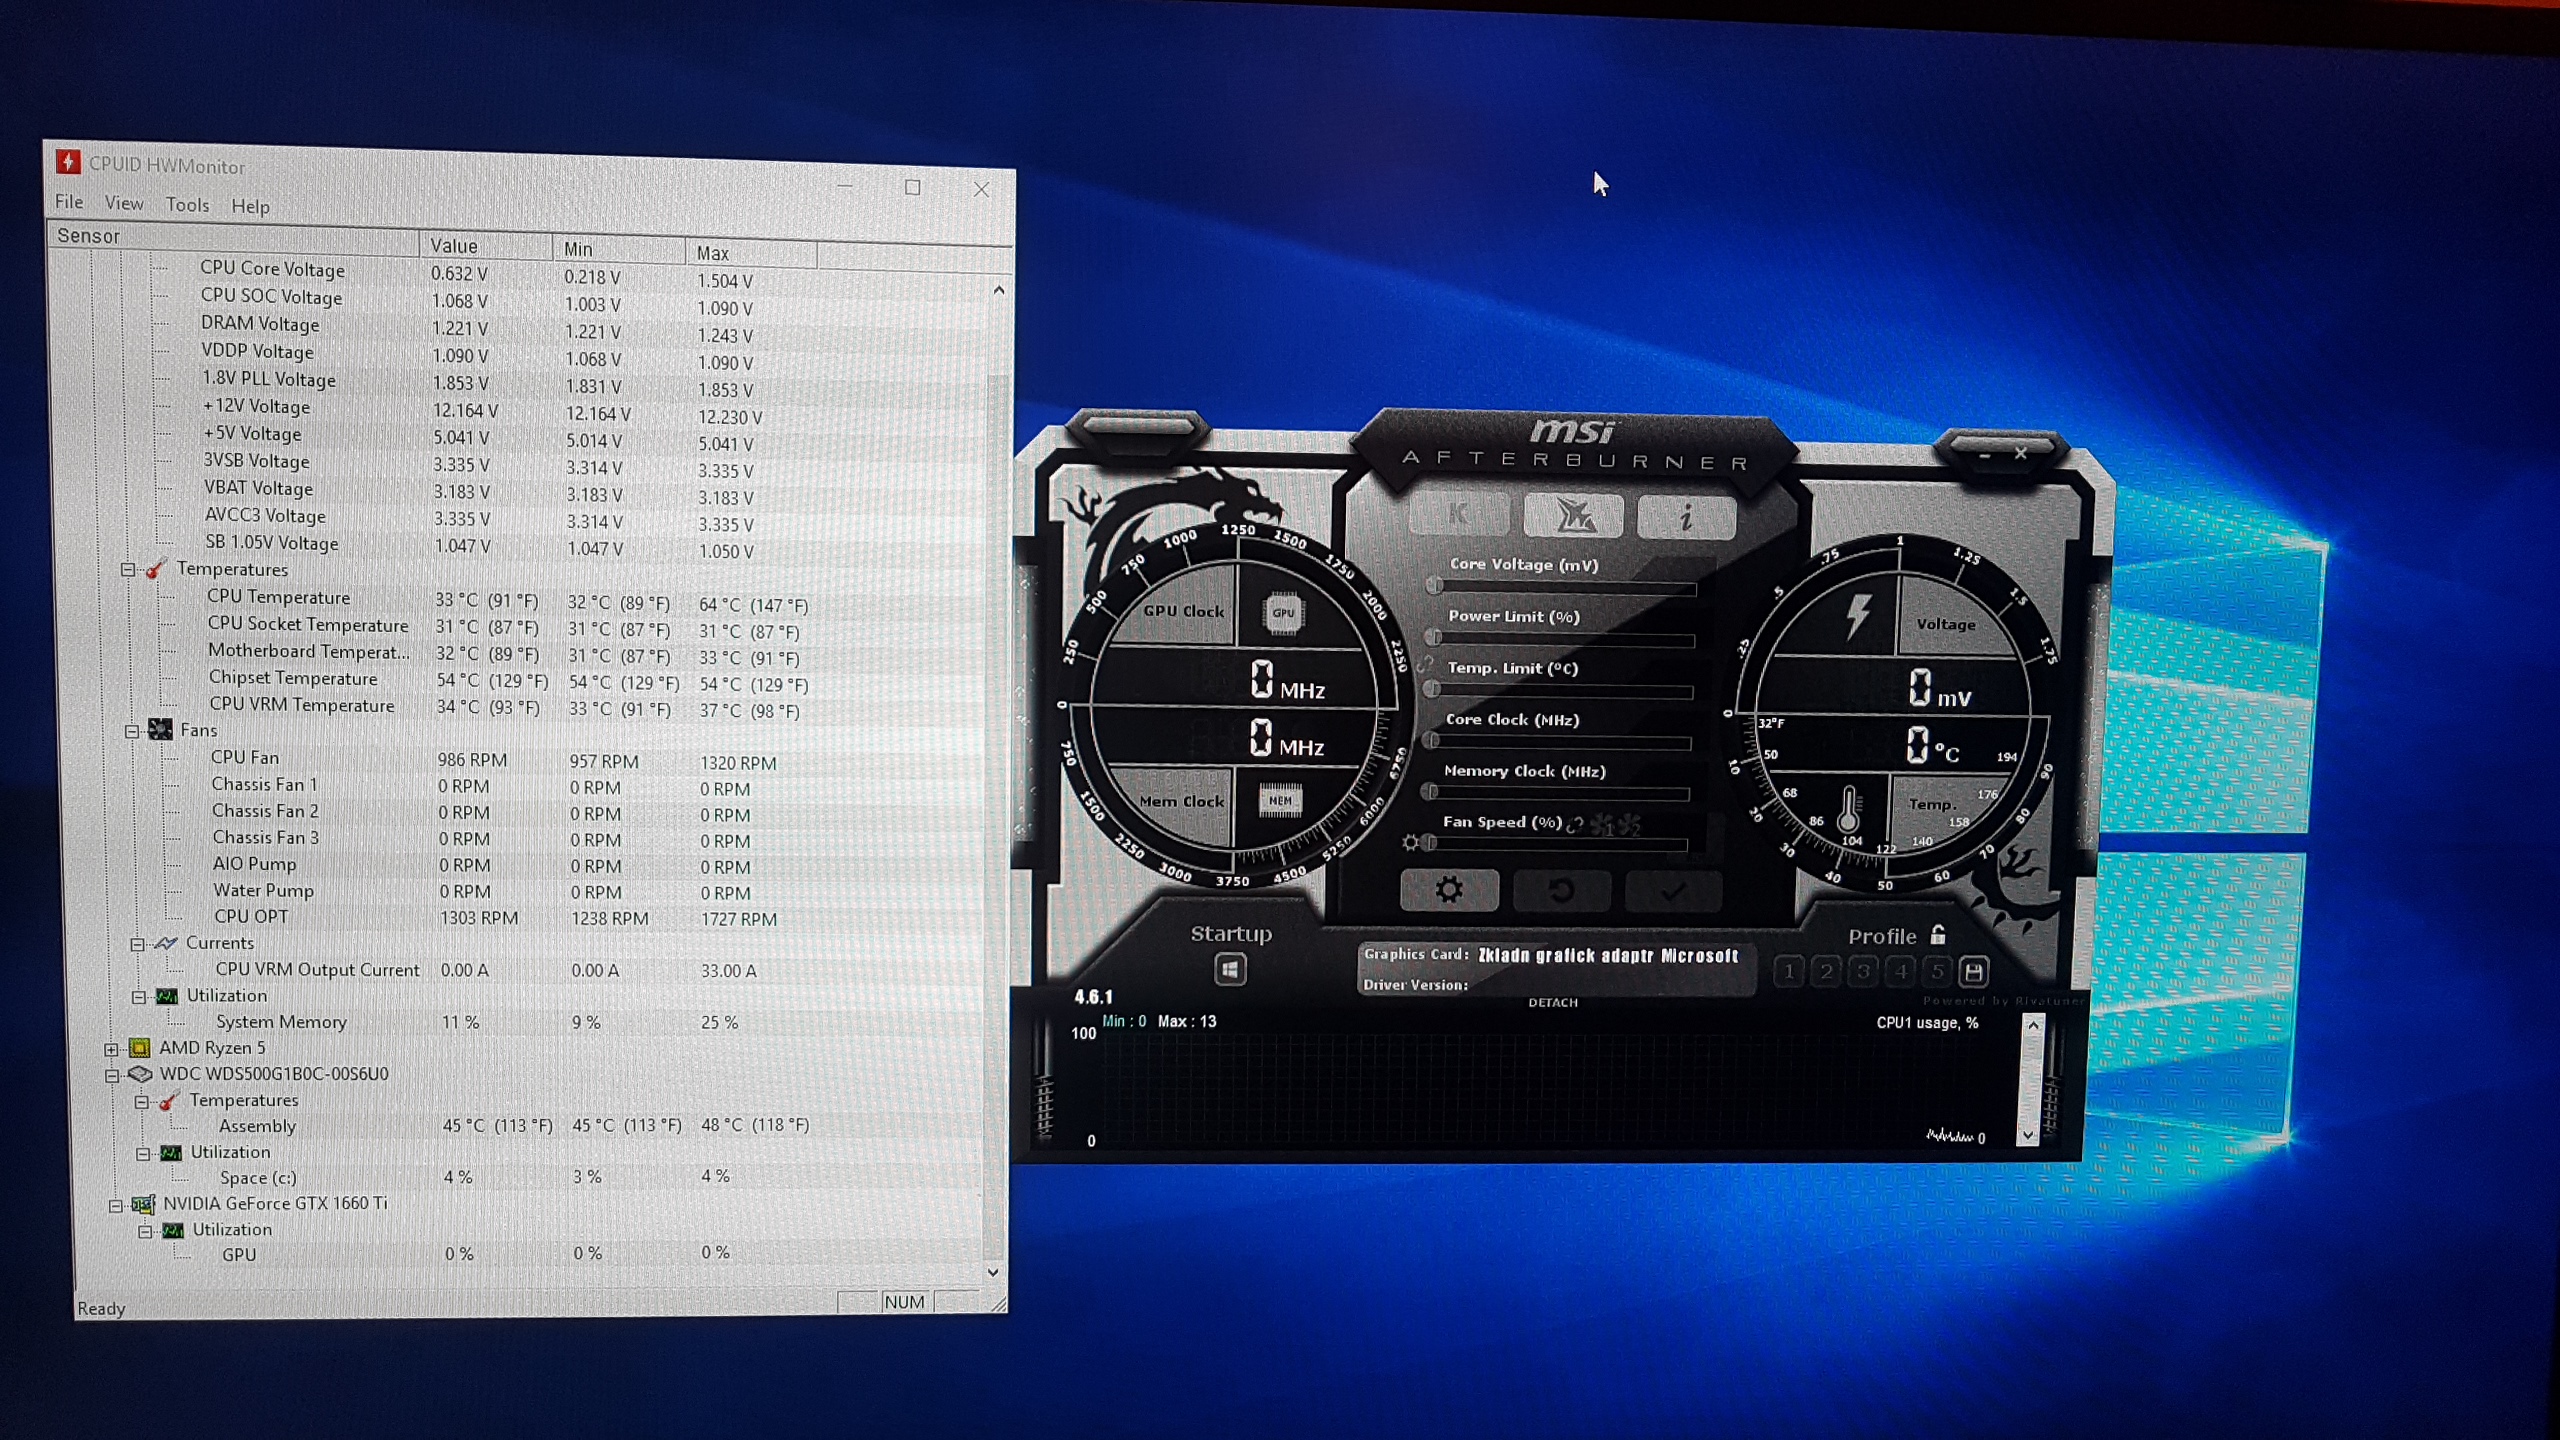
Task: Open the Tools menu in HWMonitor
Action: point(187,205)
